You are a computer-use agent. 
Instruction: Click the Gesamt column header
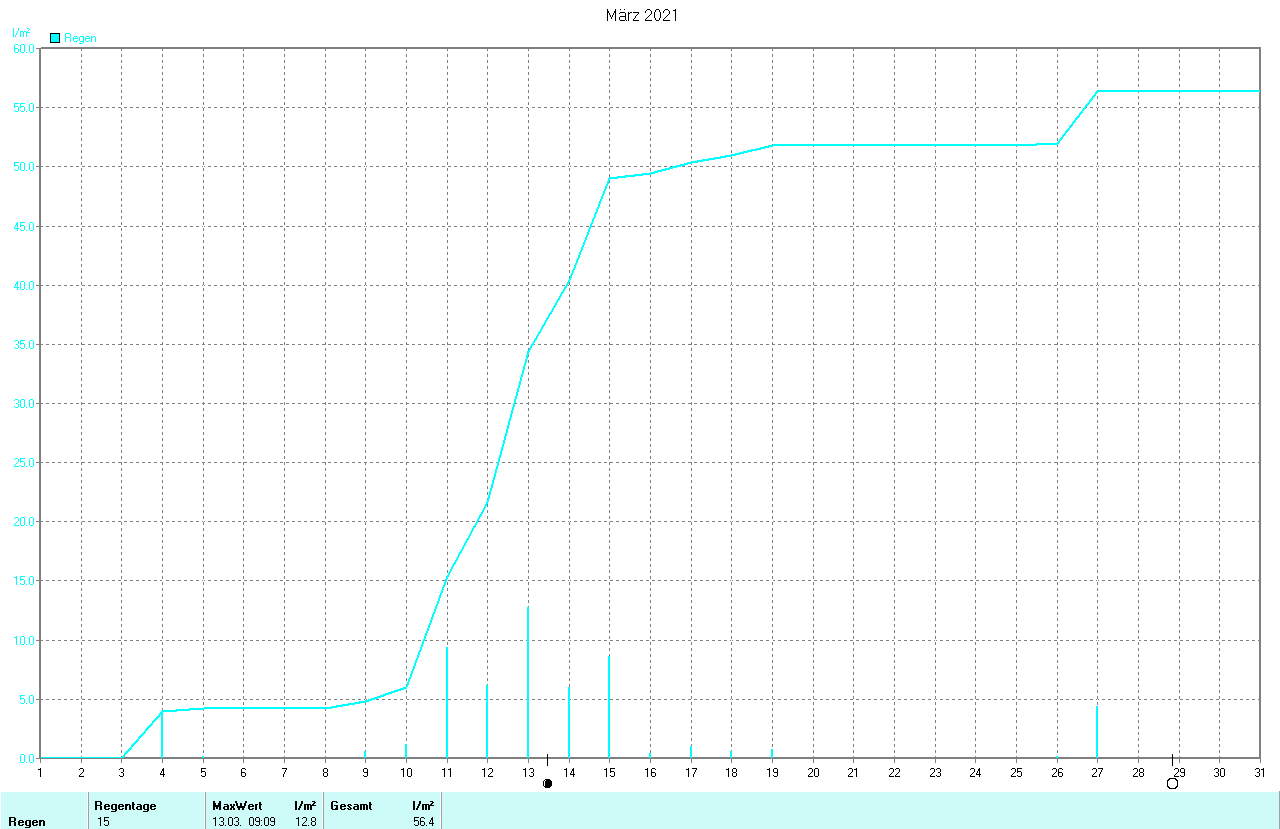click(351, 805)
